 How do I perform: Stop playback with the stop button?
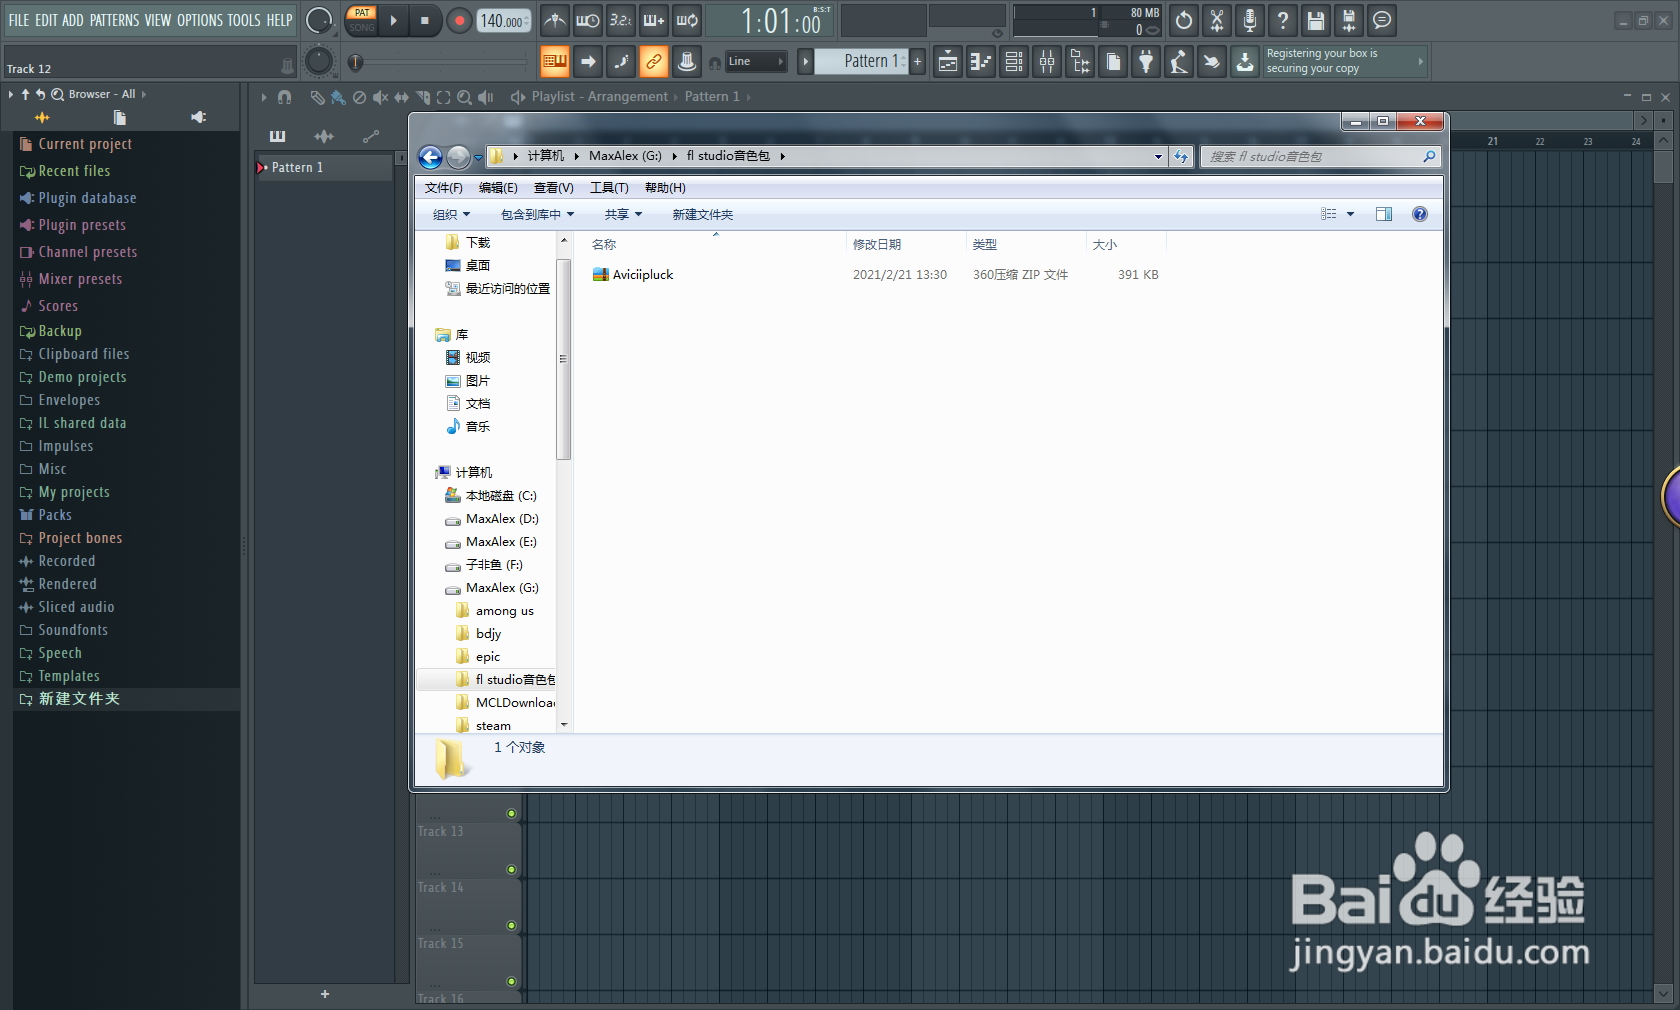[425, 20]
